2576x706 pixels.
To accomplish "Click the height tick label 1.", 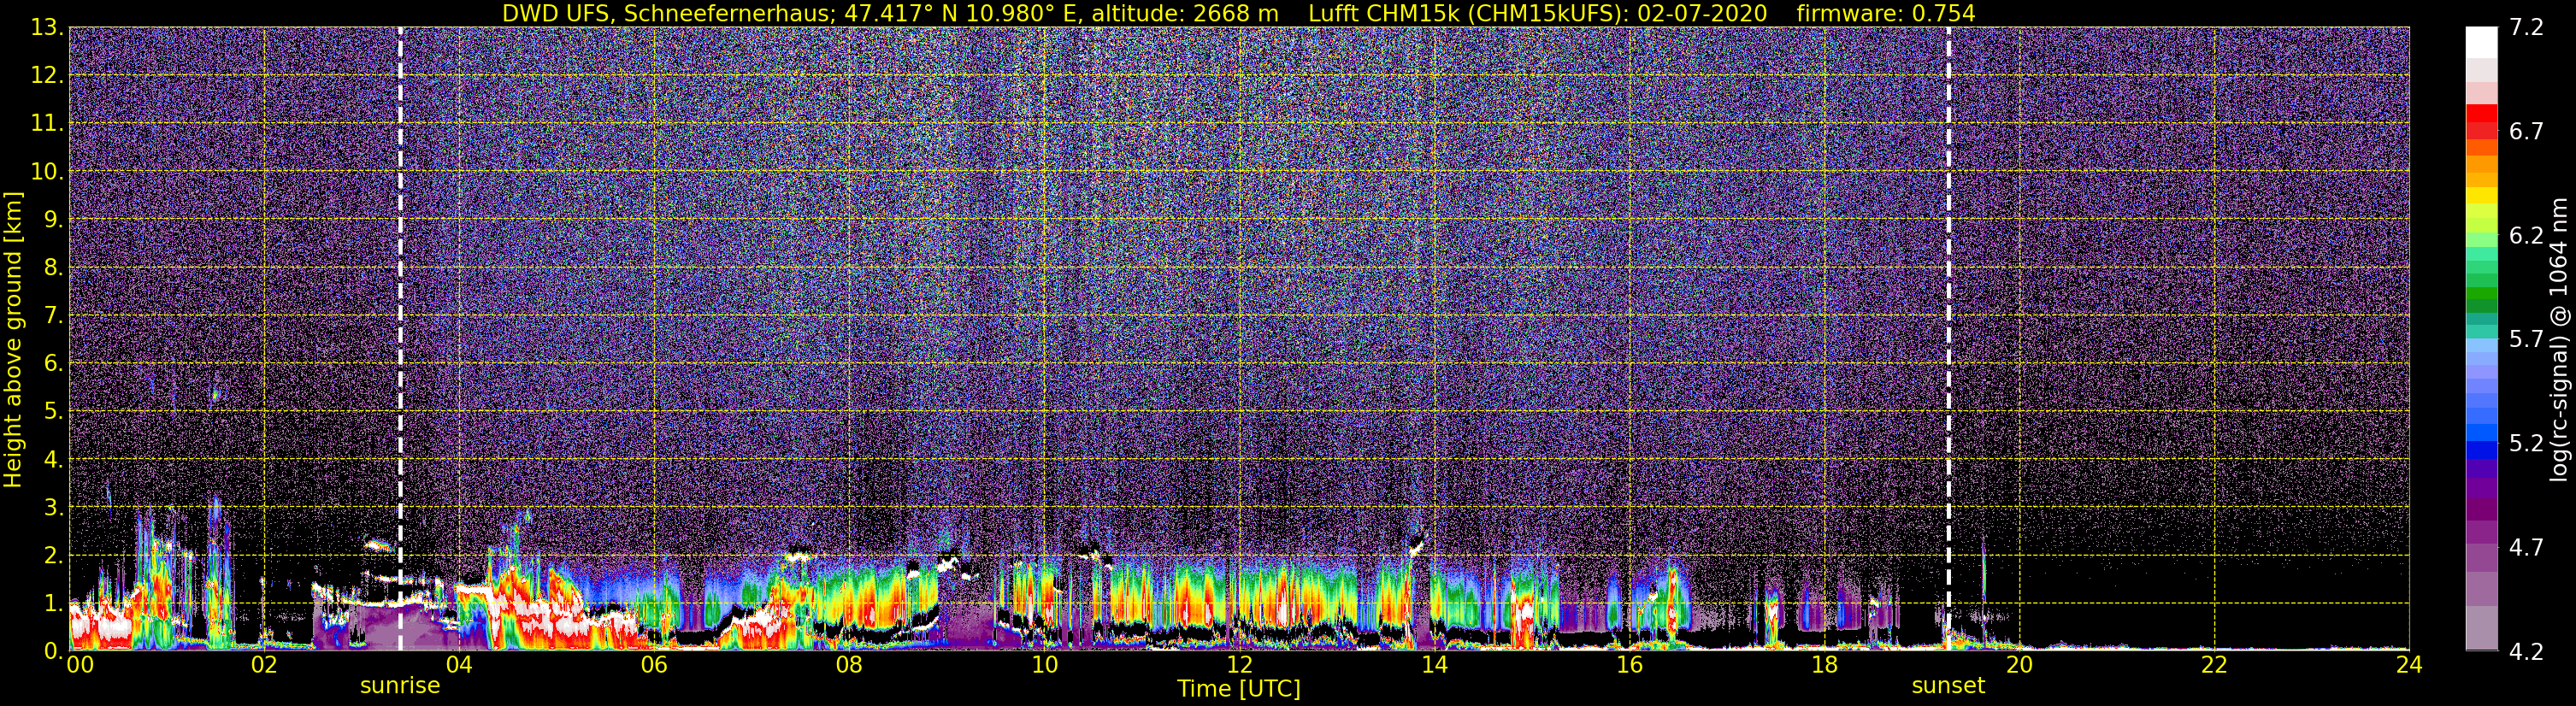I will (x=52, y=604).
